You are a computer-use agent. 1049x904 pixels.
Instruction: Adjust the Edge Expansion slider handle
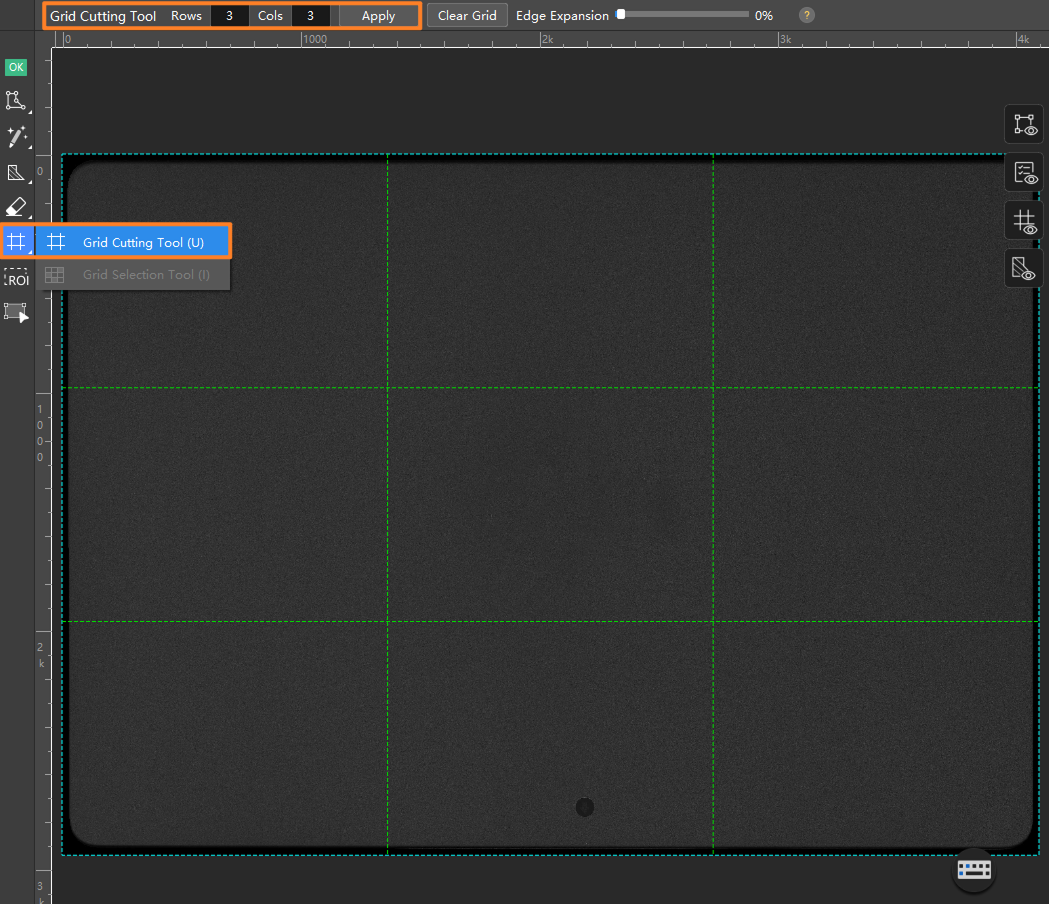621,14
